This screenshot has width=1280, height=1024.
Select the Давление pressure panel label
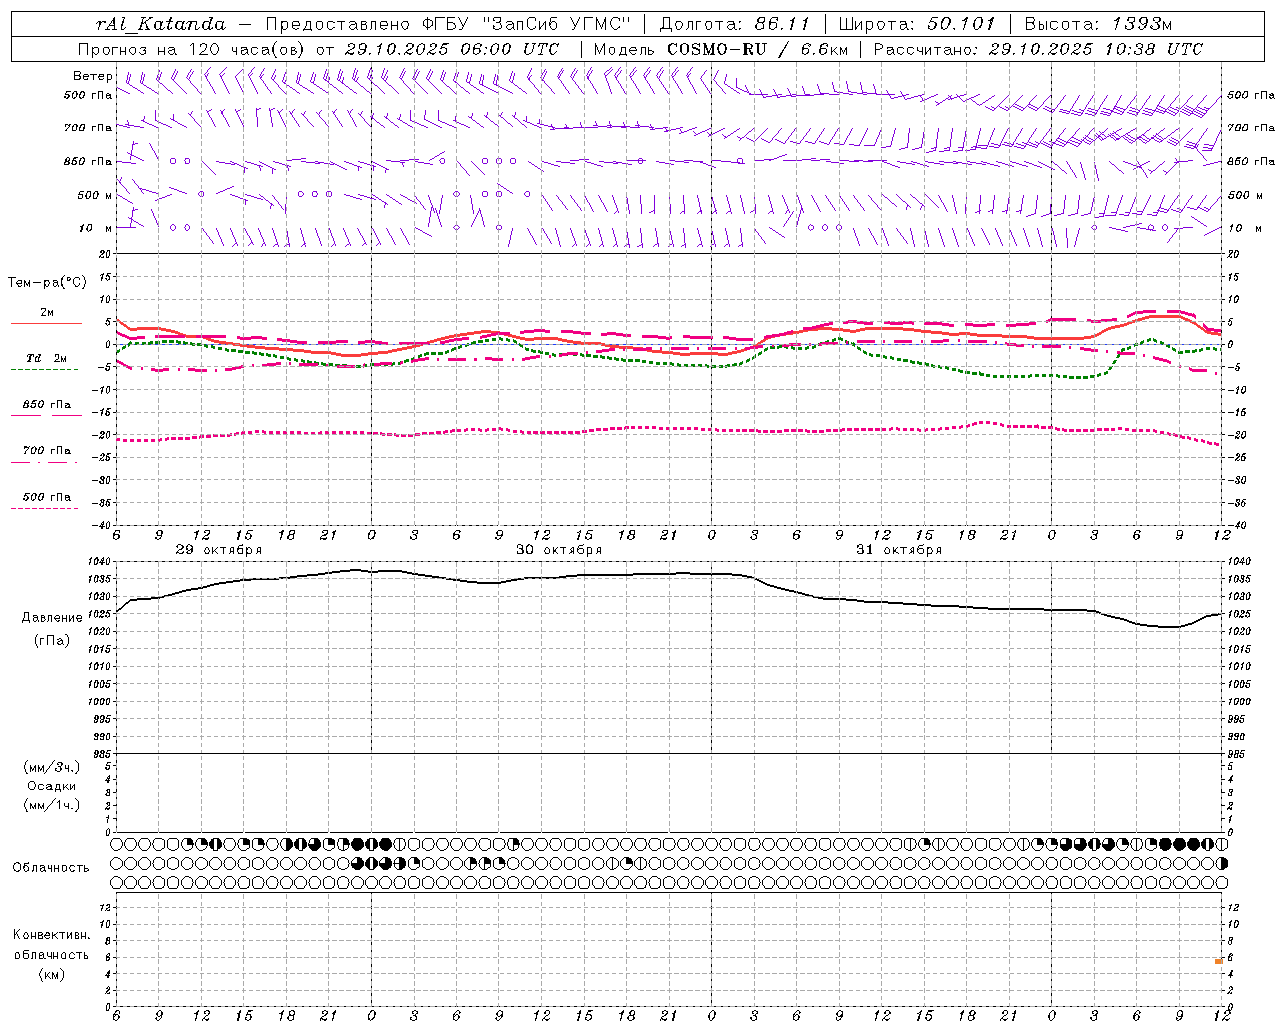click(52, 618)
